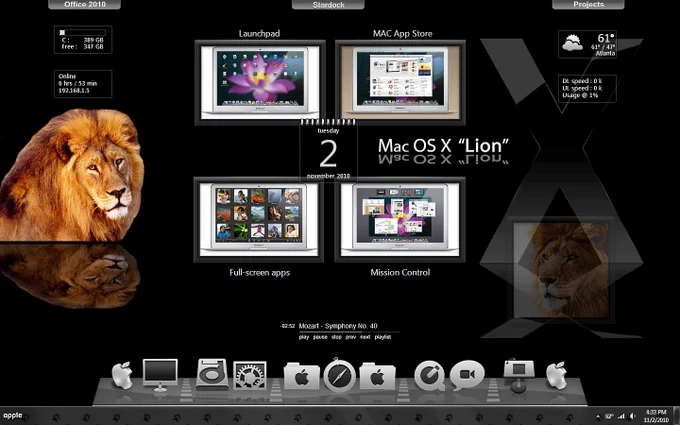Open the Launchpad thumbnail
Image resolution: width=680 pixels, height=425 pixels.
[260, 82]
